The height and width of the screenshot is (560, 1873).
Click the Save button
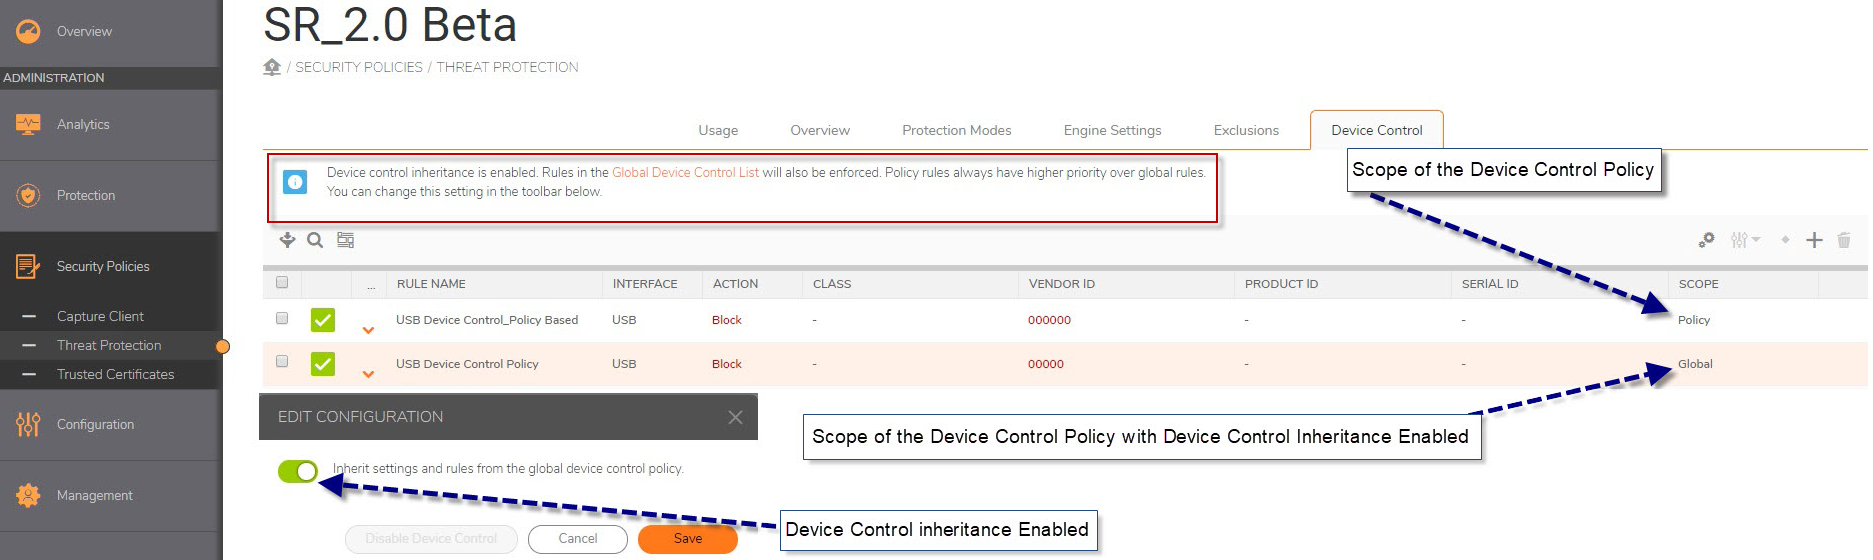(x=688, y=539)
